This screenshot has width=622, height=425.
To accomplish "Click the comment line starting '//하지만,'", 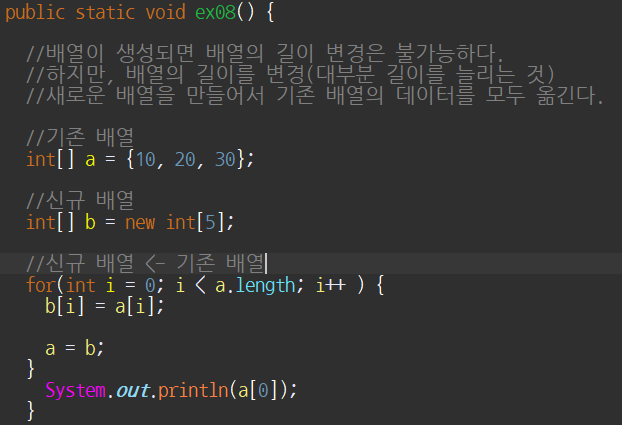I will 290,74.
